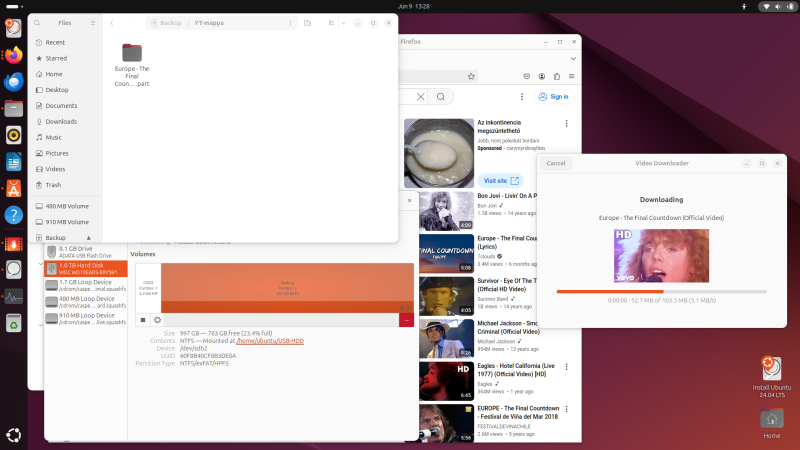The image size is (800, 450).
Task: Open Firefox Pocket save icon
Action: (527, 77)
